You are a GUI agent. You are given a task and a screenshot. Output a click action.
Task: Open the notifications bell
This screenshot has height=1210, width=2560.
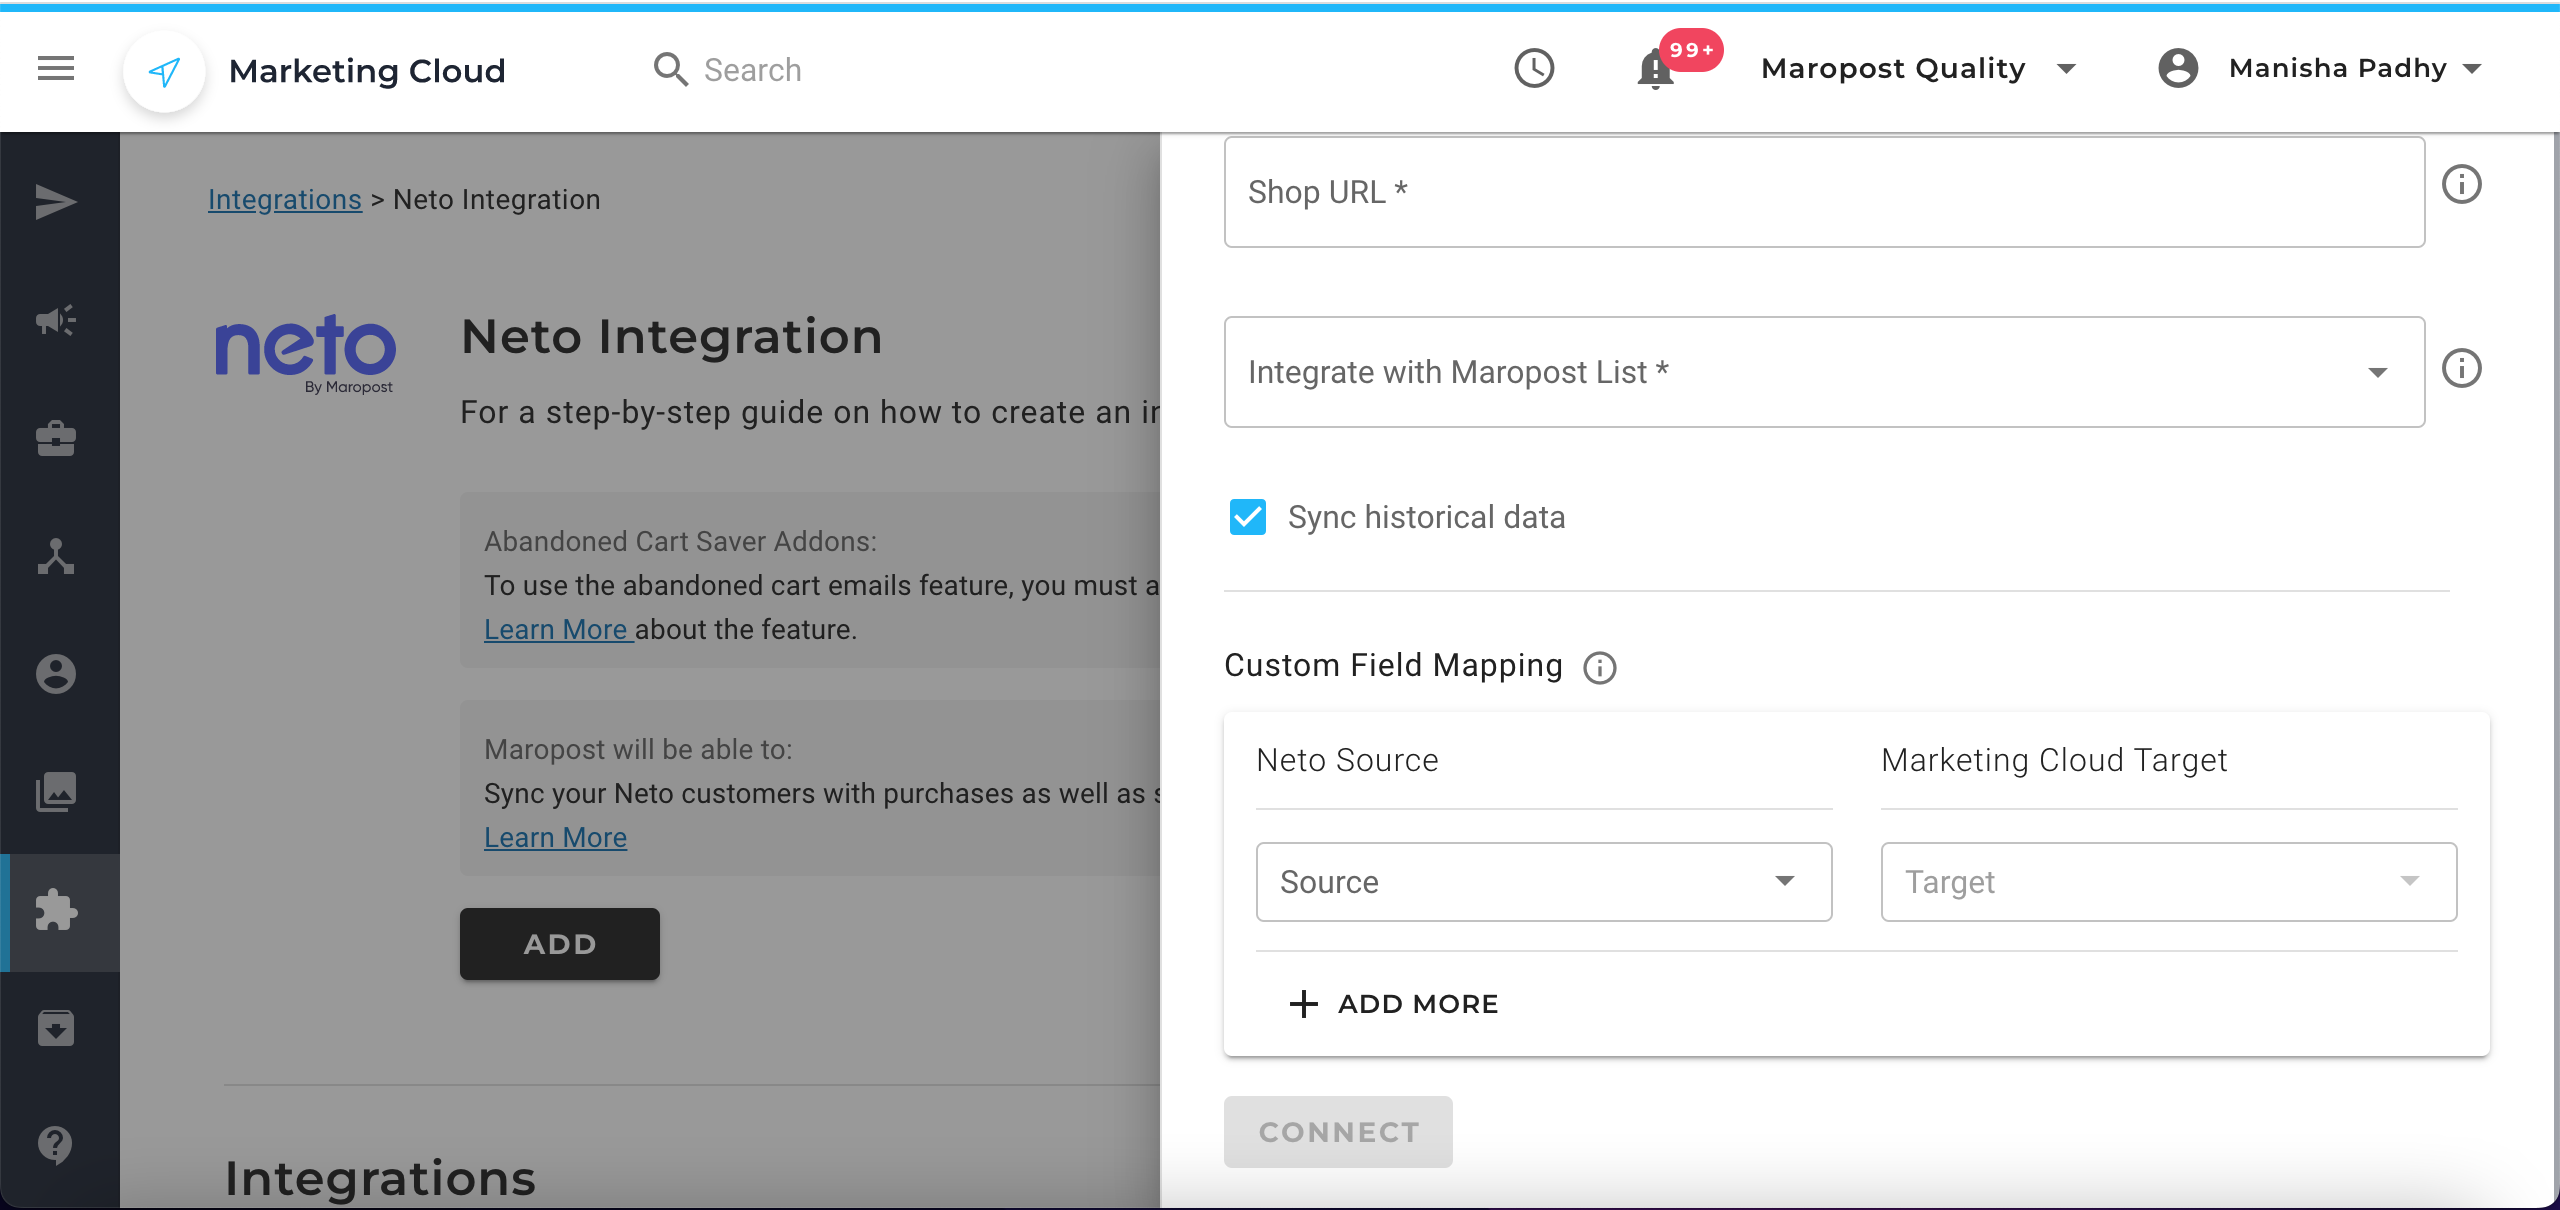click(1655, 70)
